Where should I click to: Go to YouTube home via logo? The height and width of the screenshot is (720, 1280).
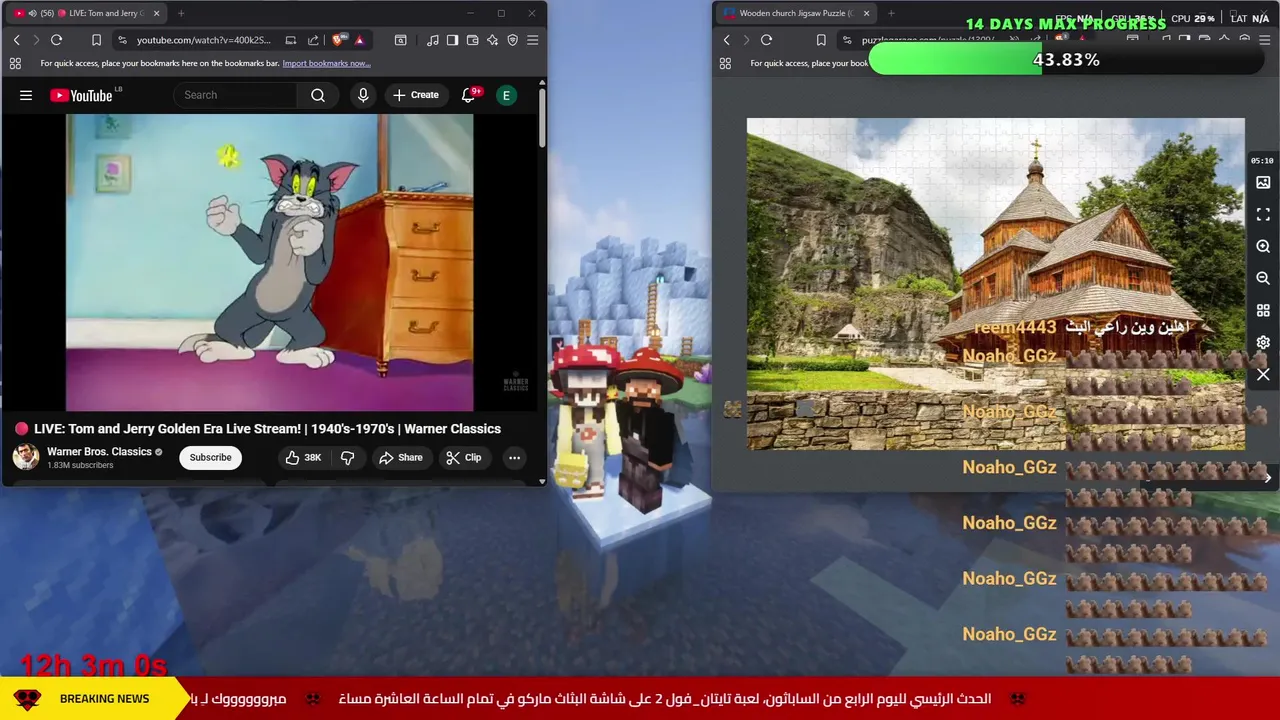[x=82, y=95]
